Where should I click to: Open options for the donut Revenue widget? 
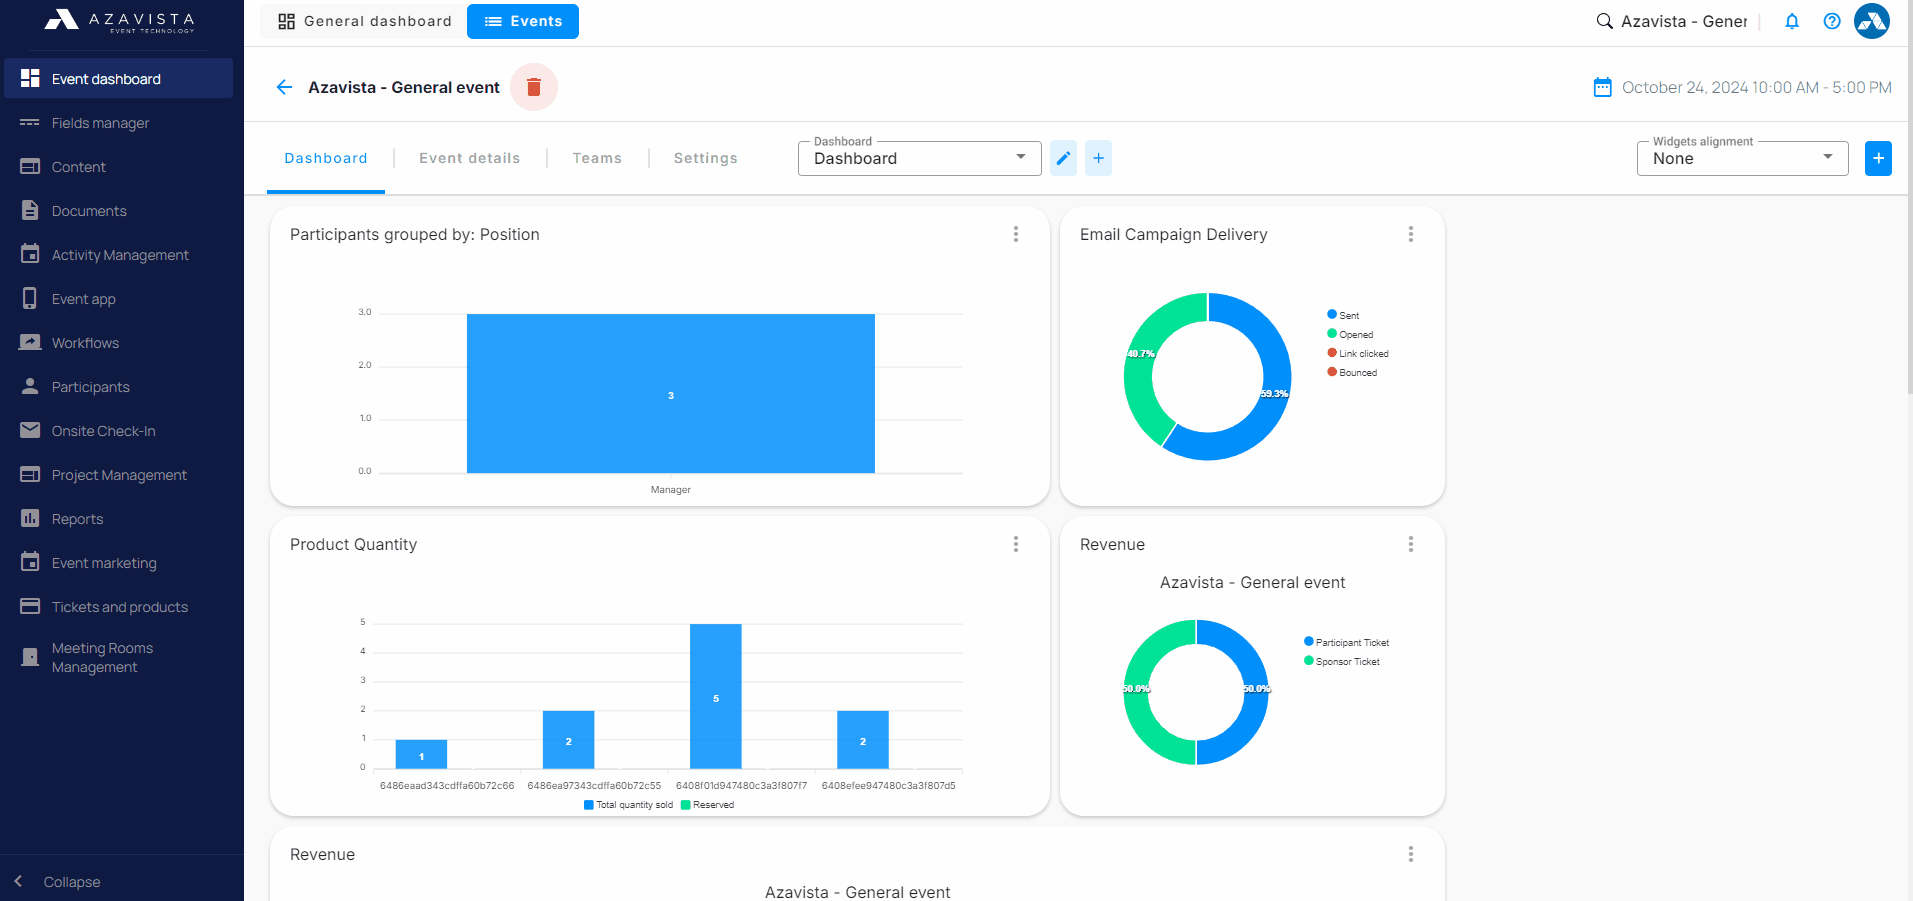pos(1411,544)
